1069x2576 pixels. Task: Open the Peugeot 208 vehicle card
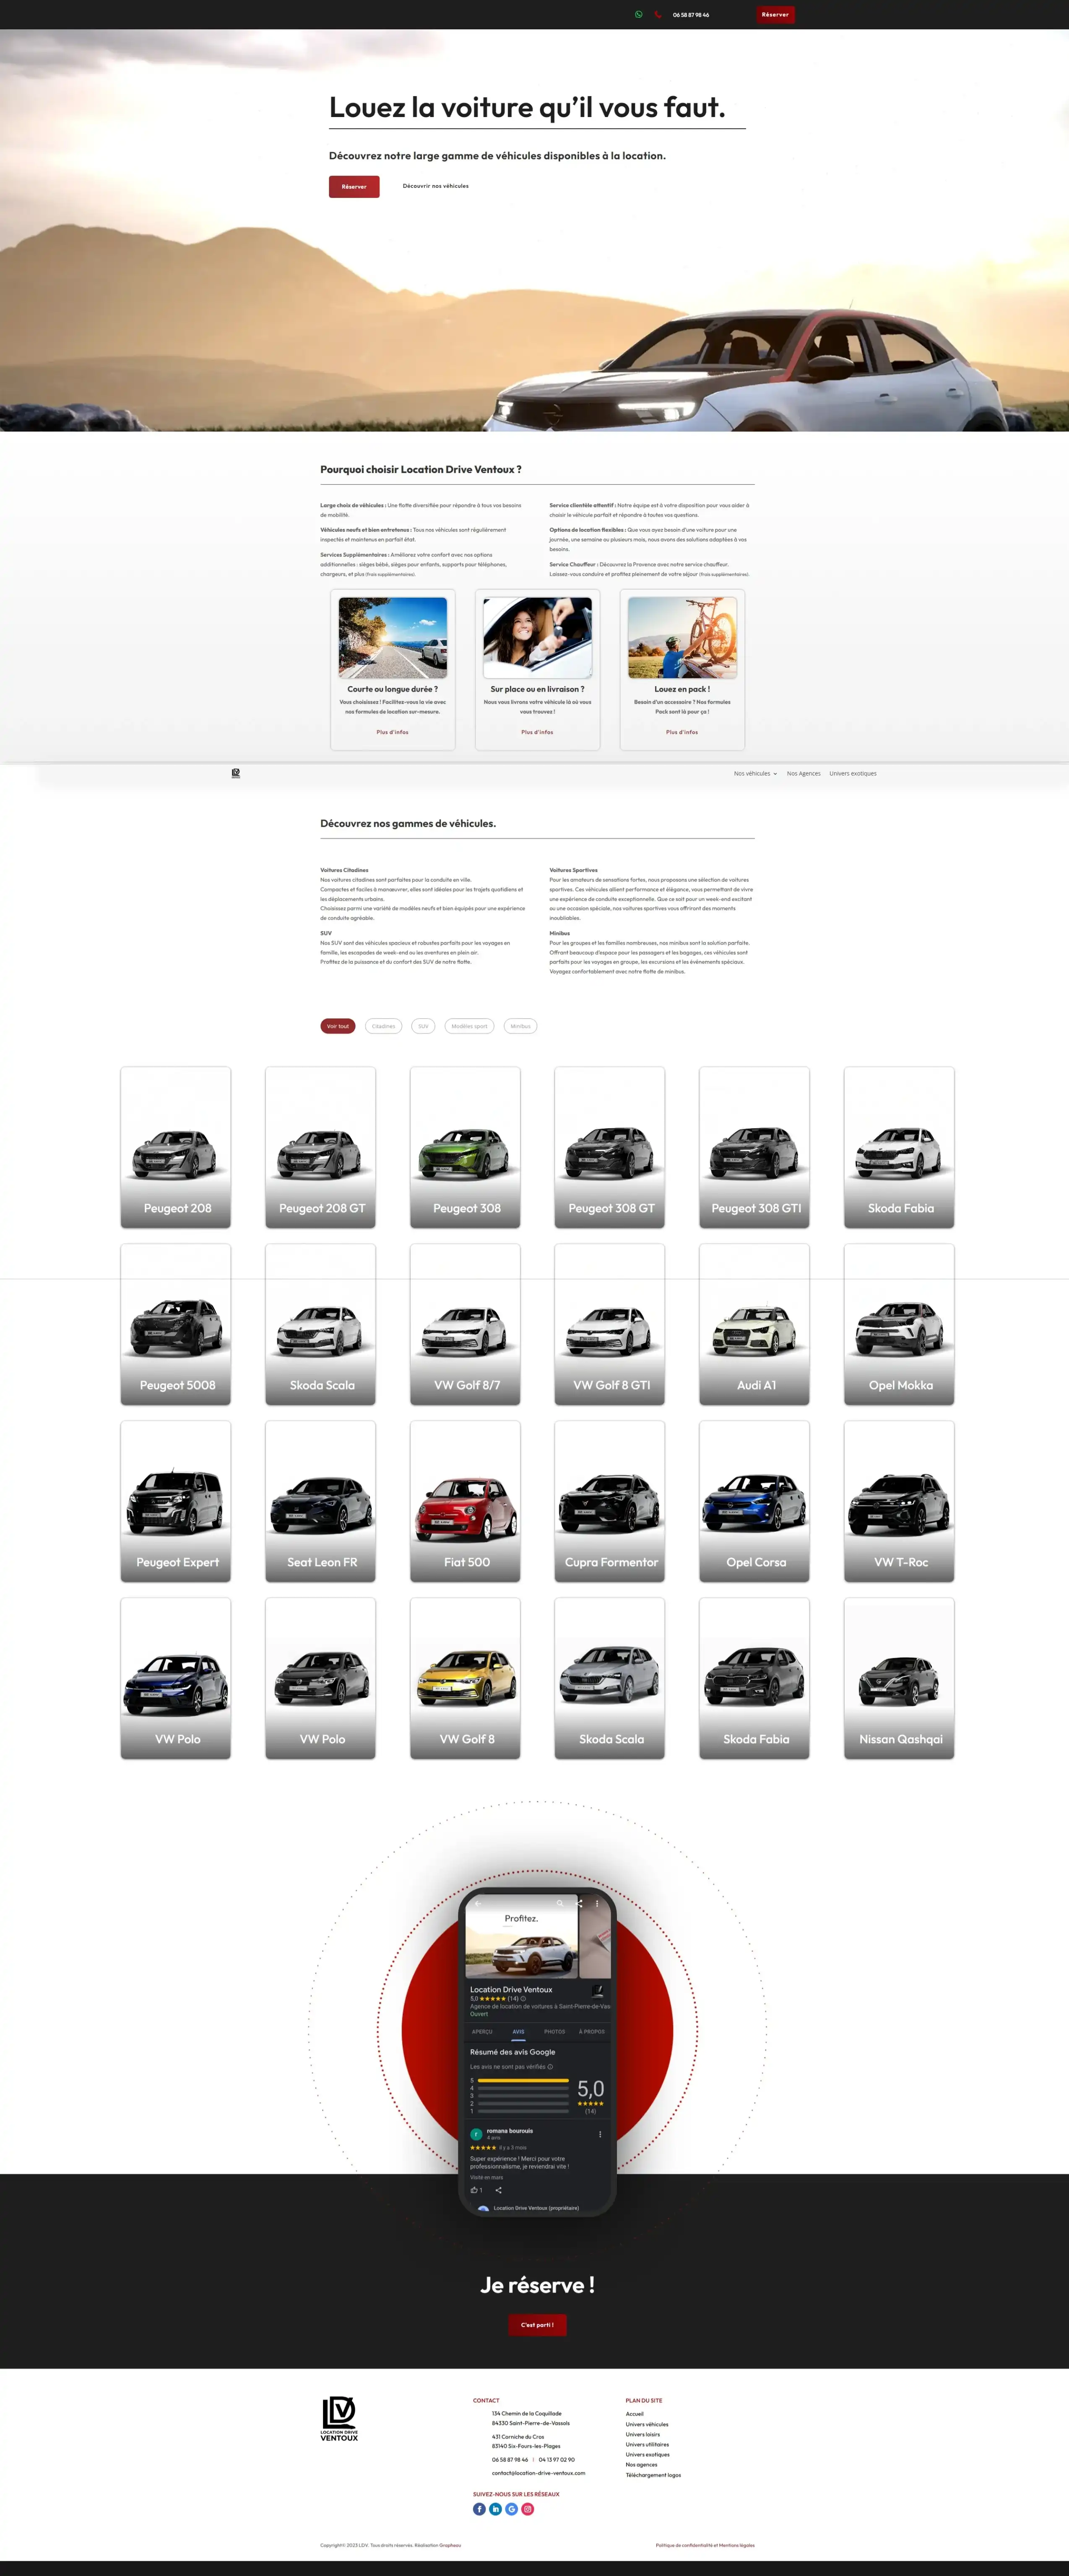pos(176,1147)
